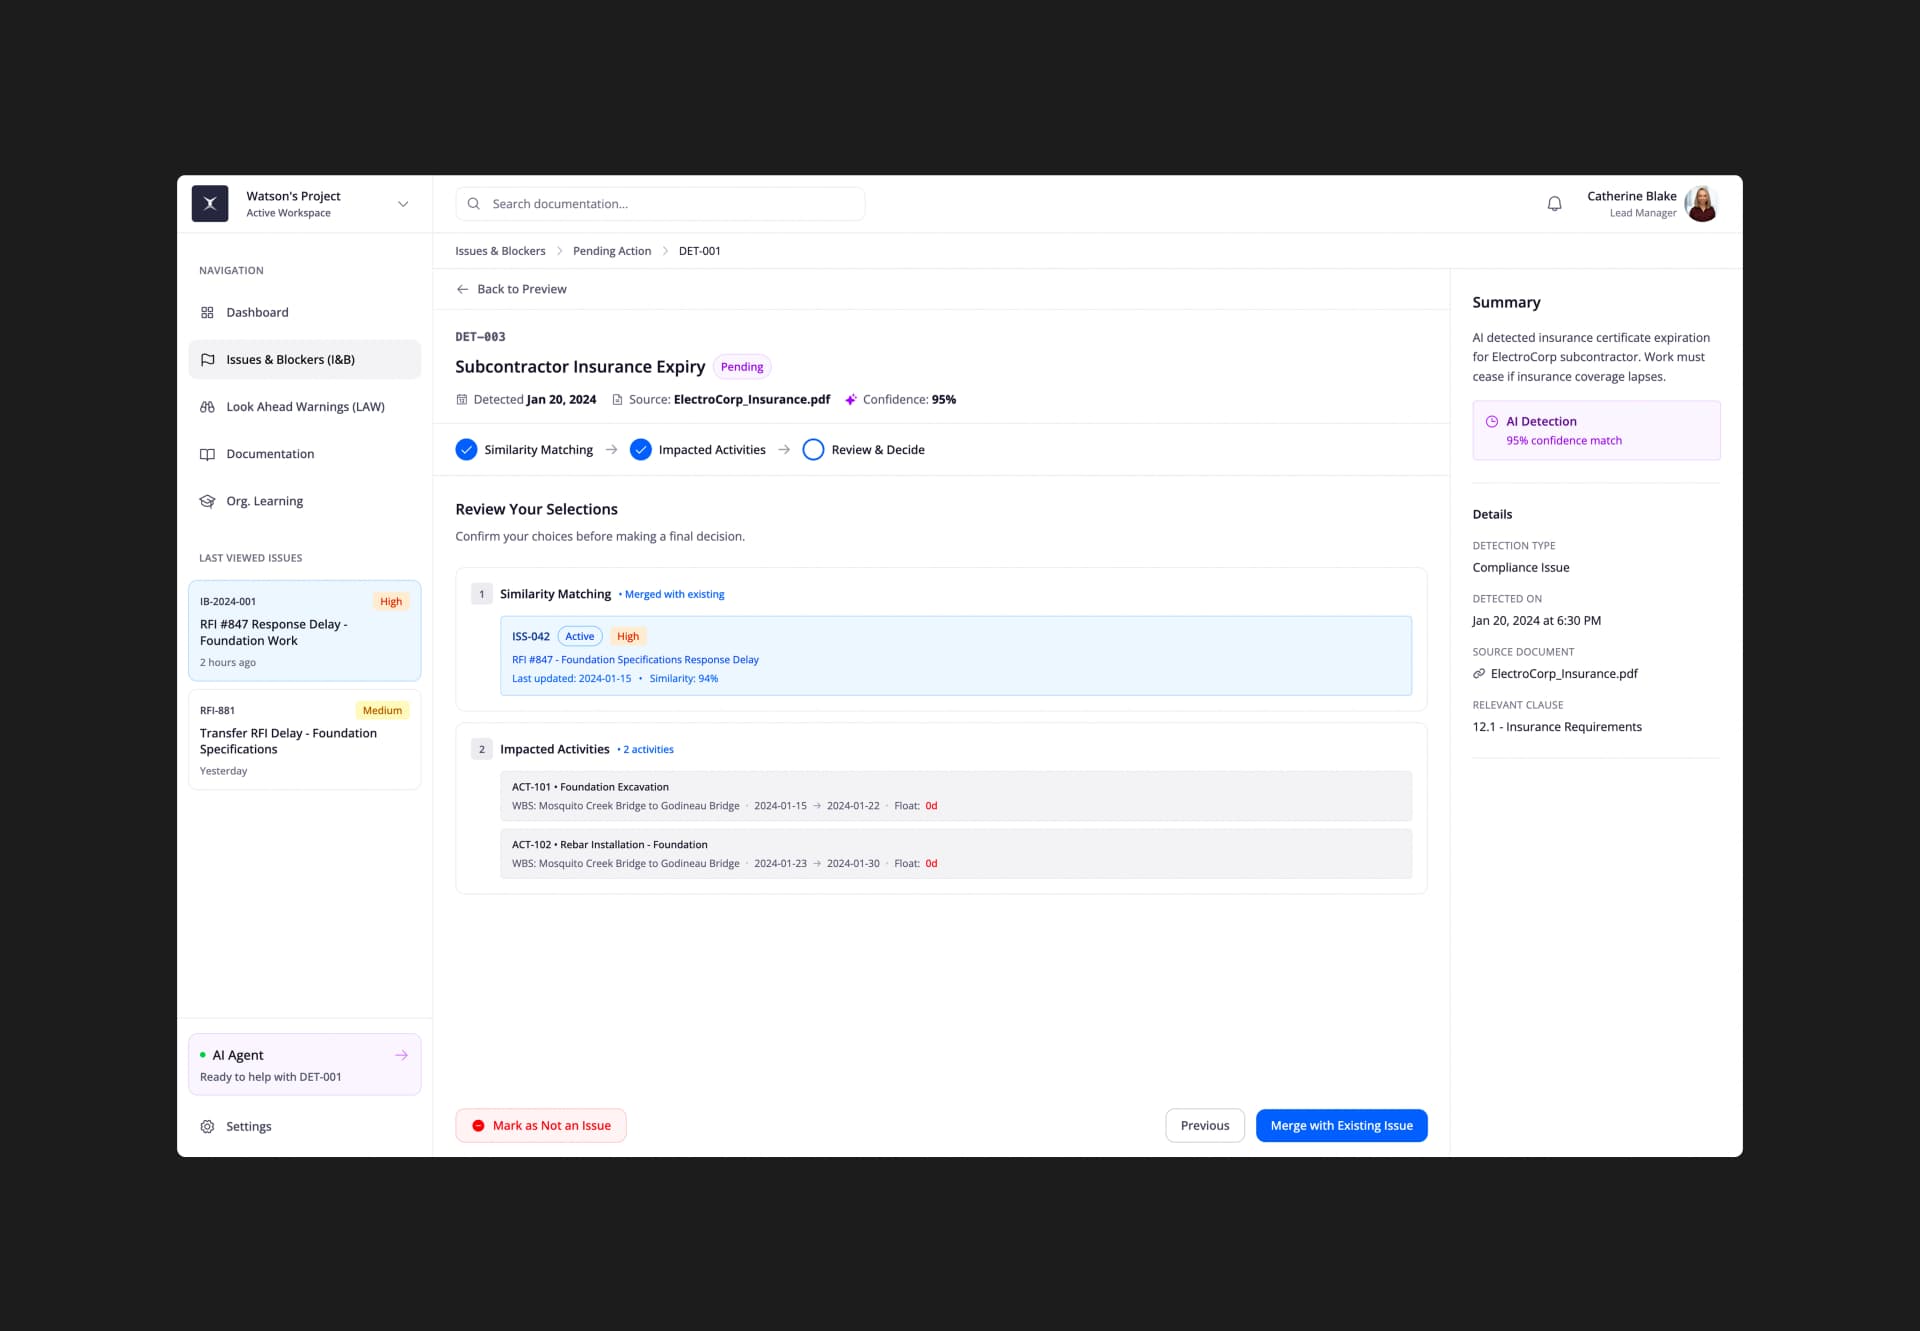
Task: Click the Compliance Issue detection type
Action: (1521, 568)
